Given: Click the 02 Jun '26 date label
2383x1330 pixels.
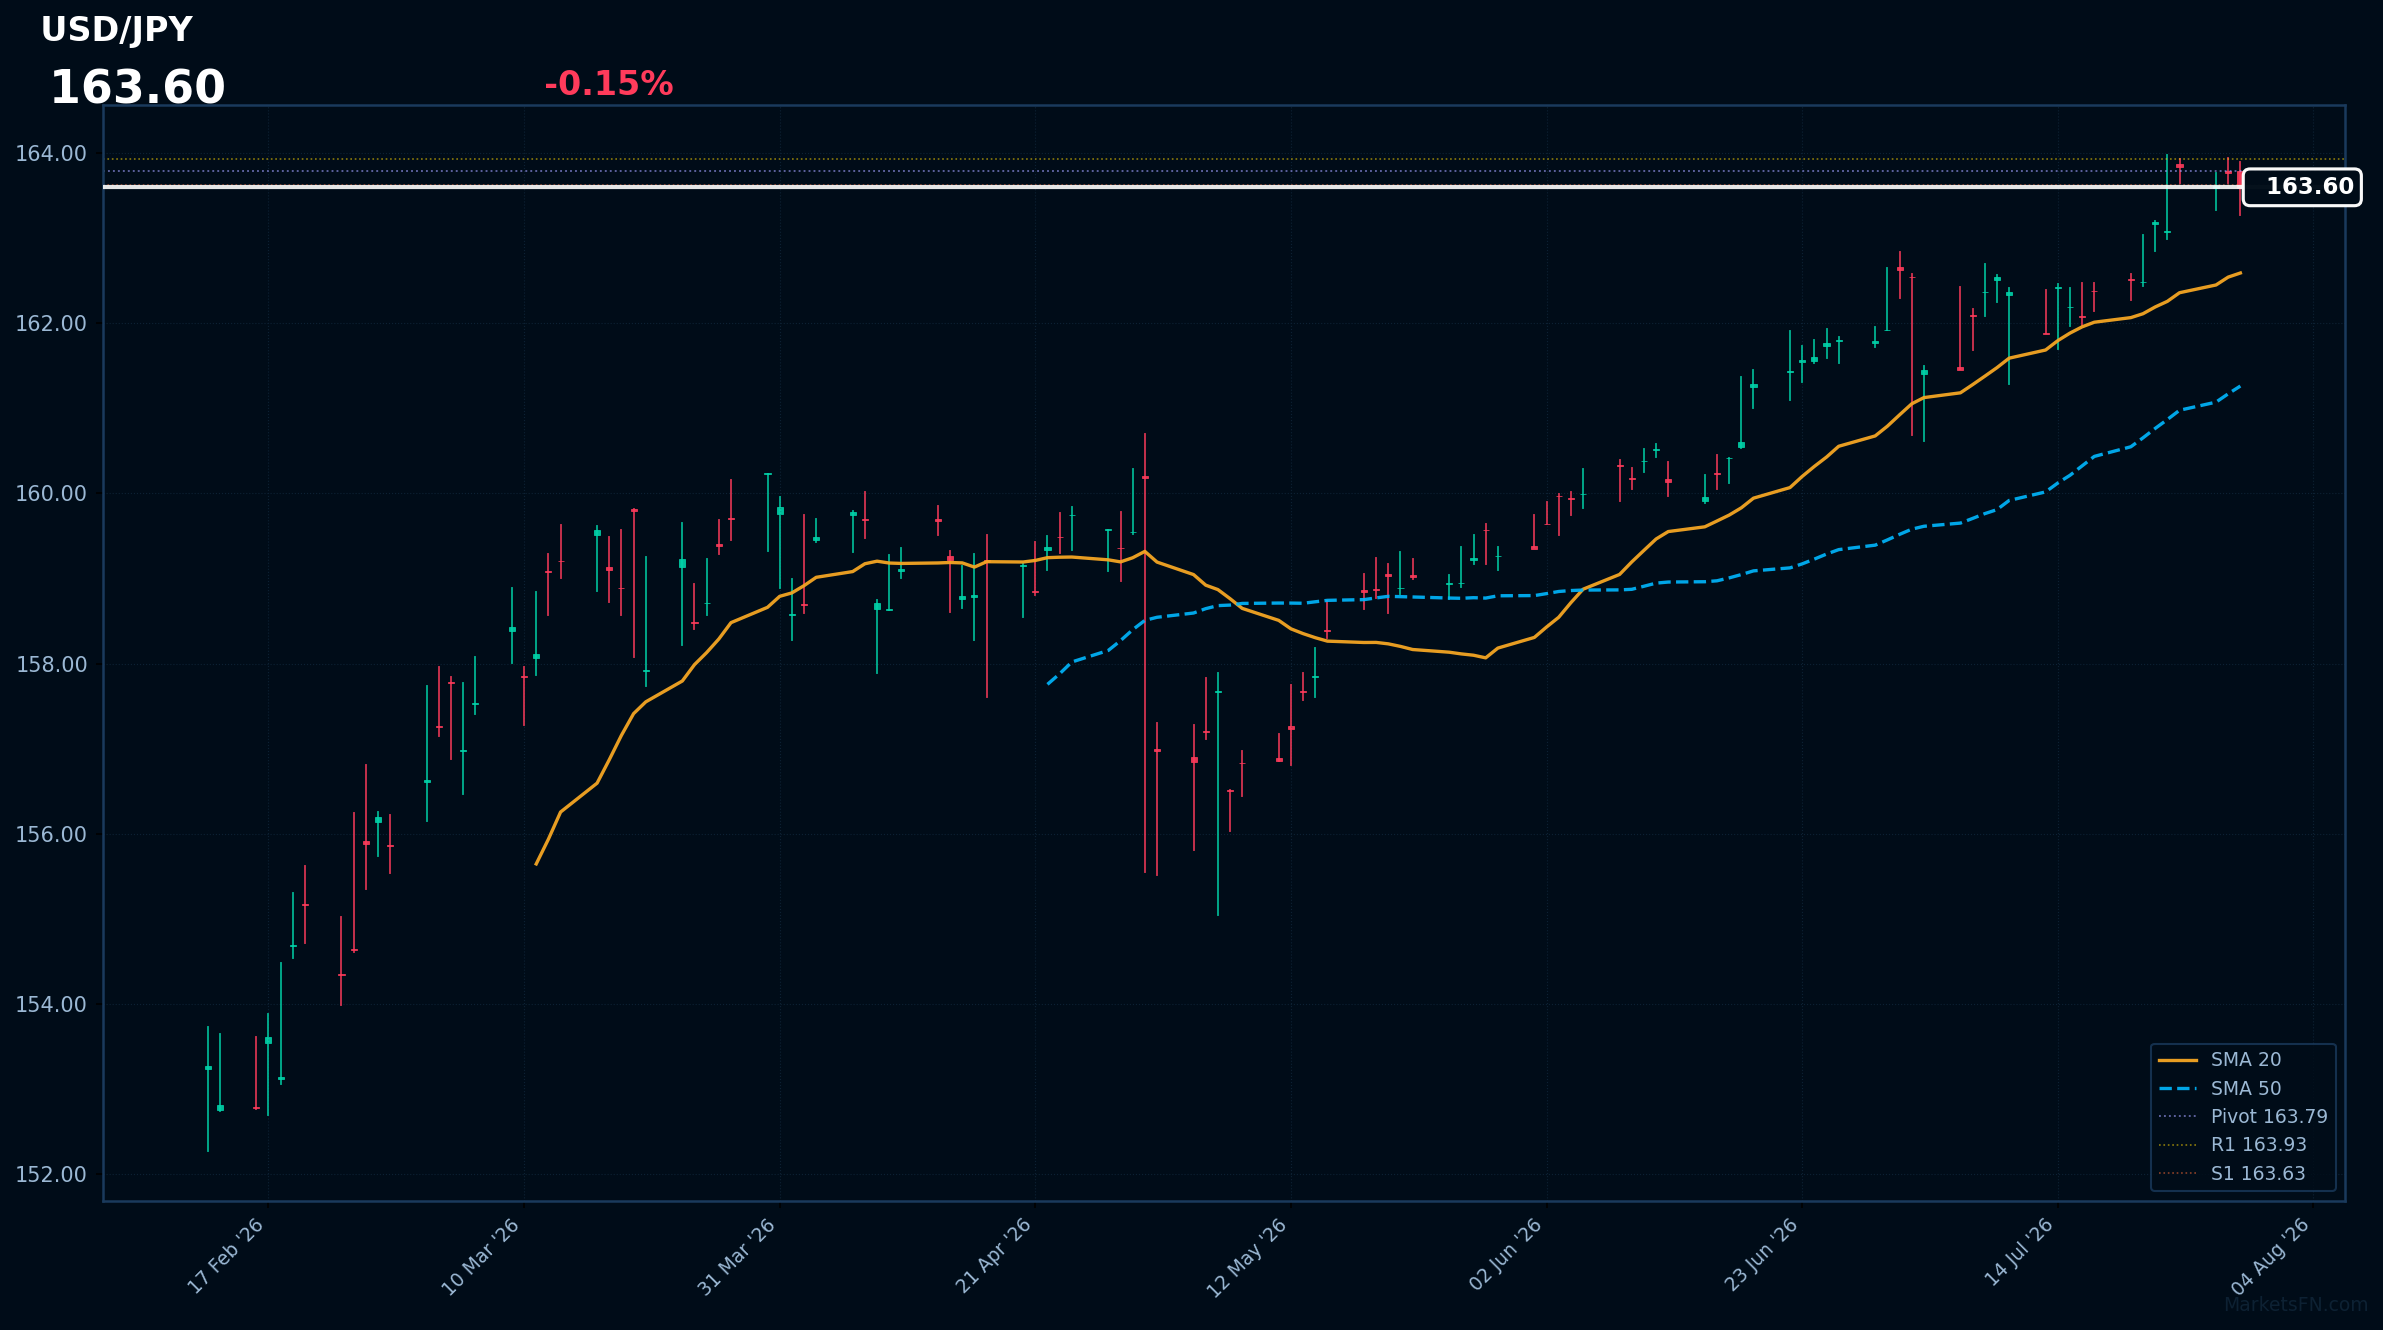Looking at the screenshot, I should [x=1506, y=1255].
